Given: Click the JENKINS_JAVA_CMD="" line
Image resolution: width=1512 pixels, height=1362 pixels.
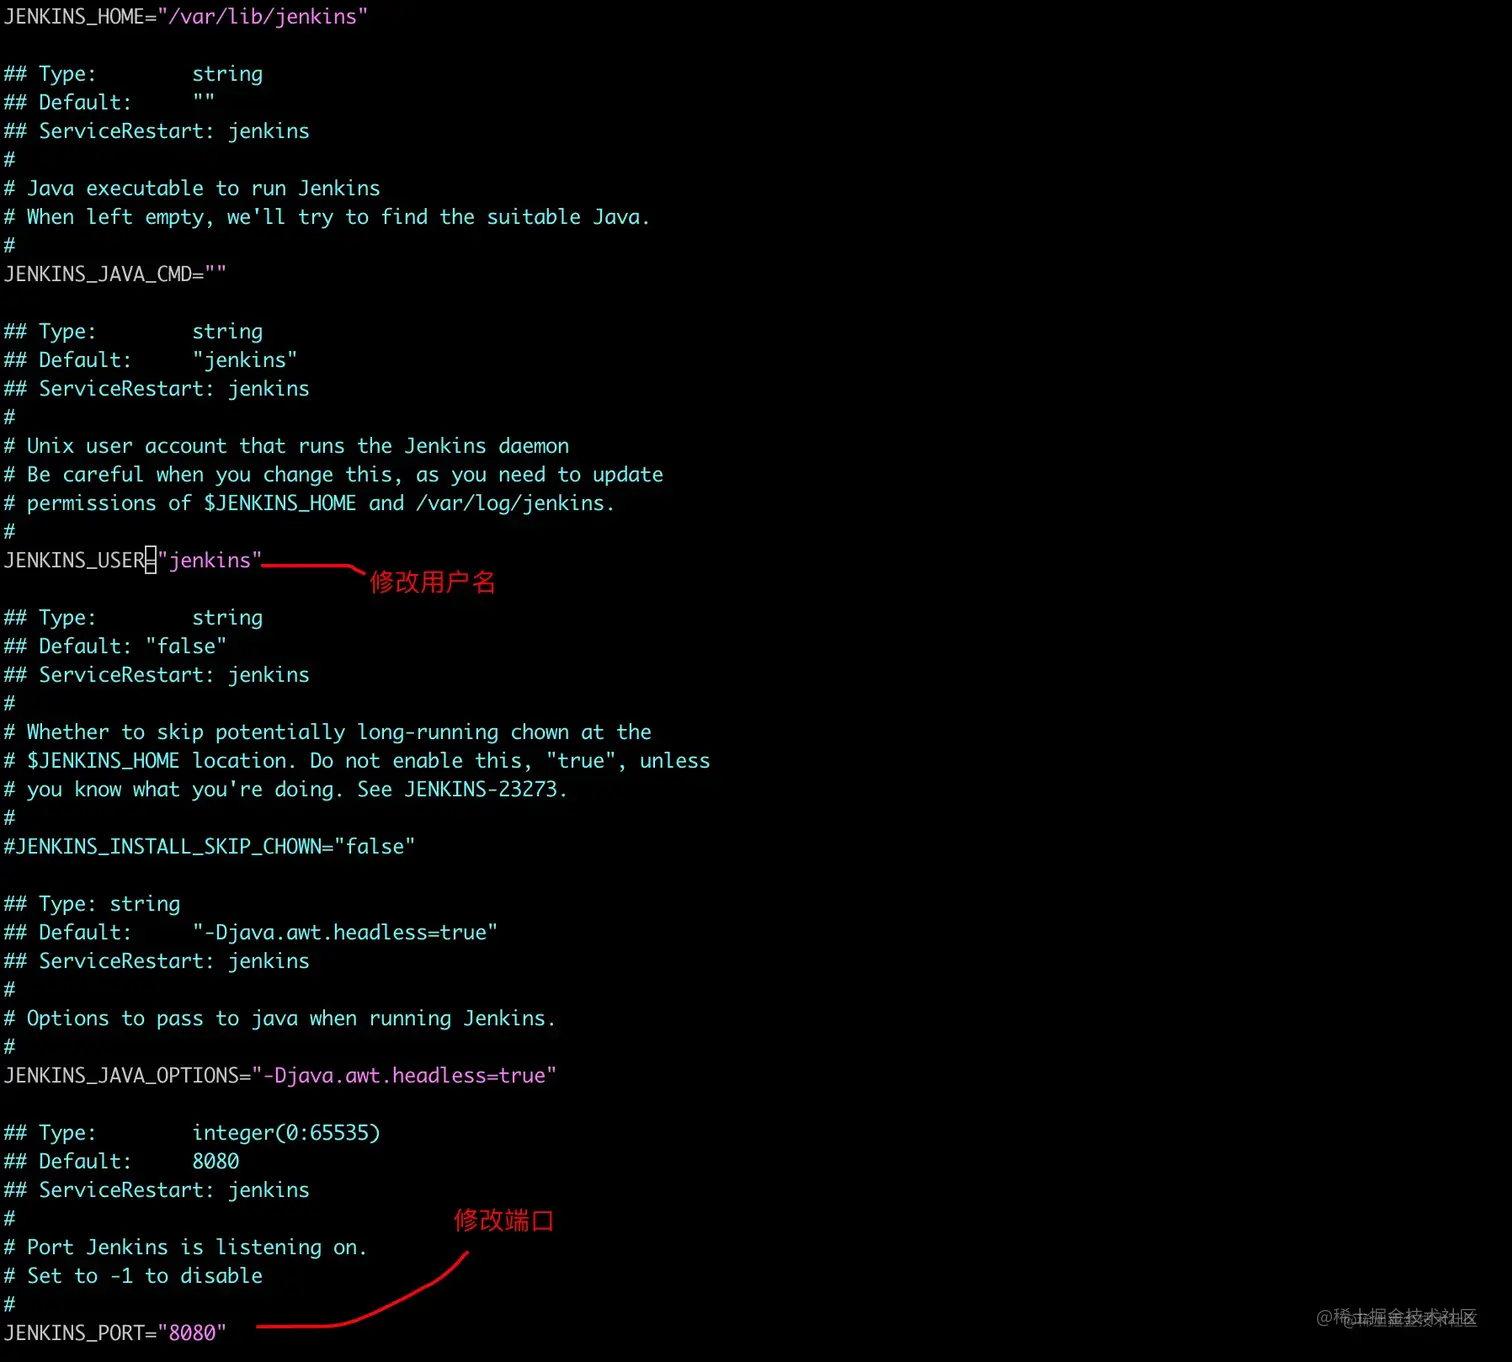Looking at the screenshot, I should click(115, 274).
